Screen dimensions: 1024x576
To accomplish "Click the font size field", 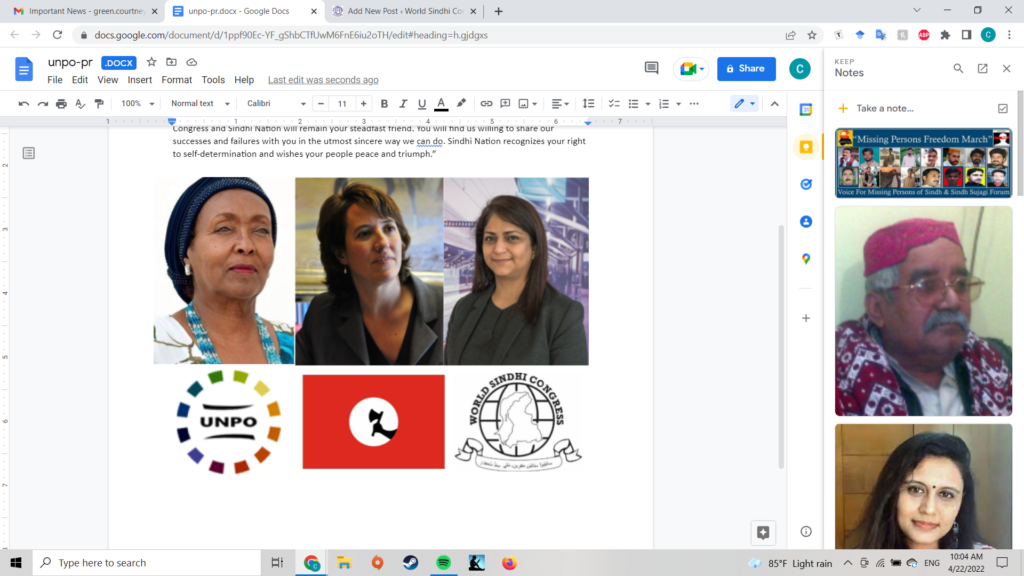I will (x=342, y=104).
